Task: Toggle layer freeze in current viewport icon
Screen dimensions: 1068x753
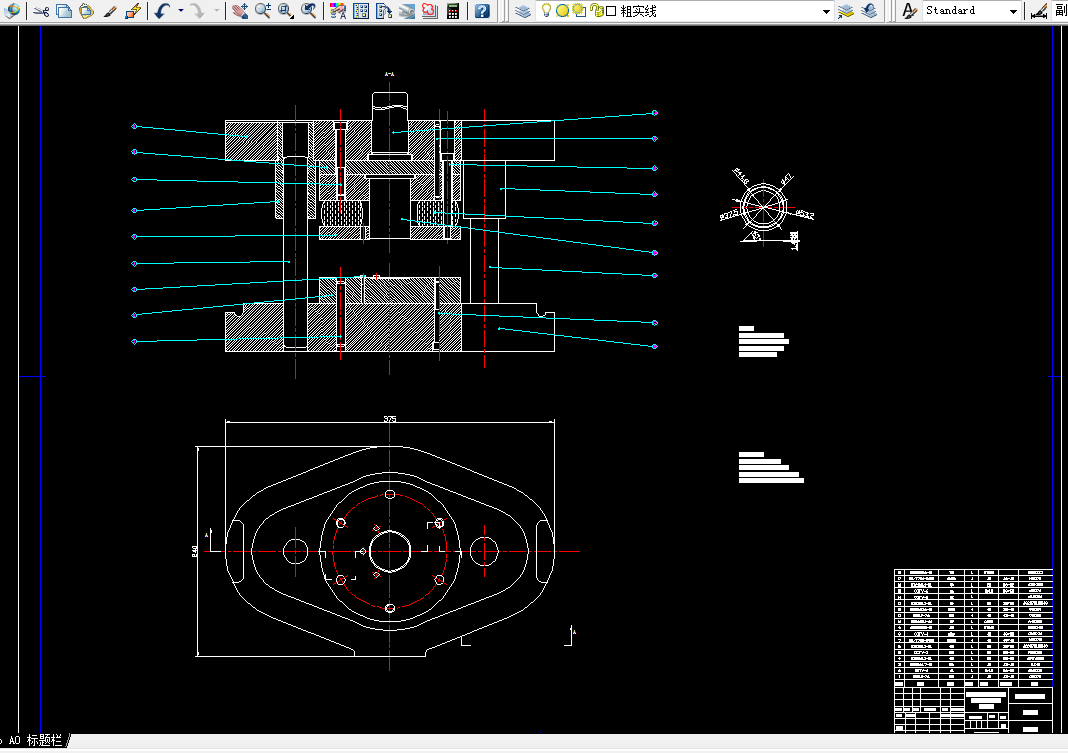Action: point(579,10)
